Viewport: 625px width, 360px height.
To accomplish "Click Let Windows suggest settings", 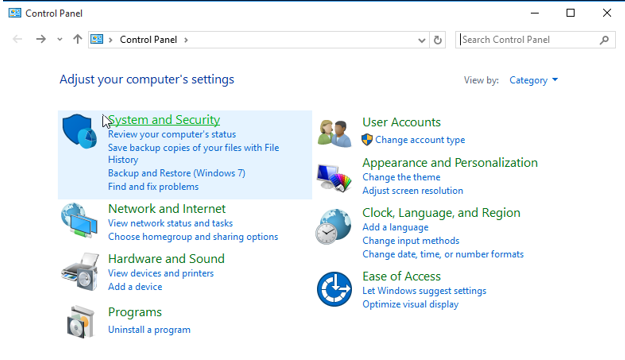I will coord(424,291).
